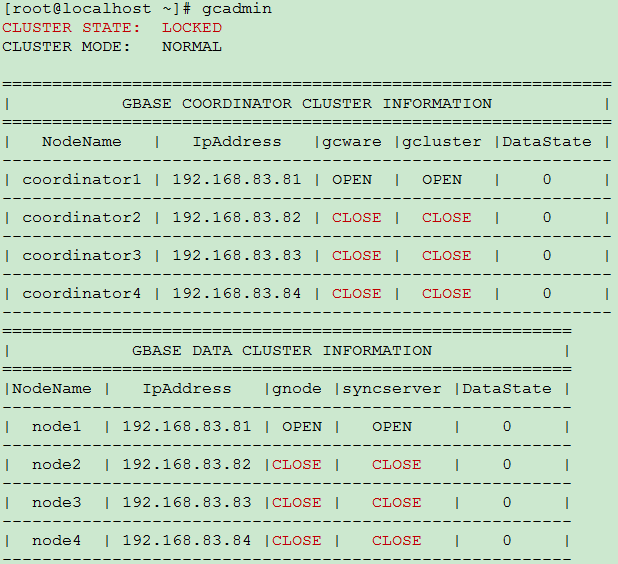Click coordinator1 node name
The image size is (618, 564).
click(x=82, y=180)
